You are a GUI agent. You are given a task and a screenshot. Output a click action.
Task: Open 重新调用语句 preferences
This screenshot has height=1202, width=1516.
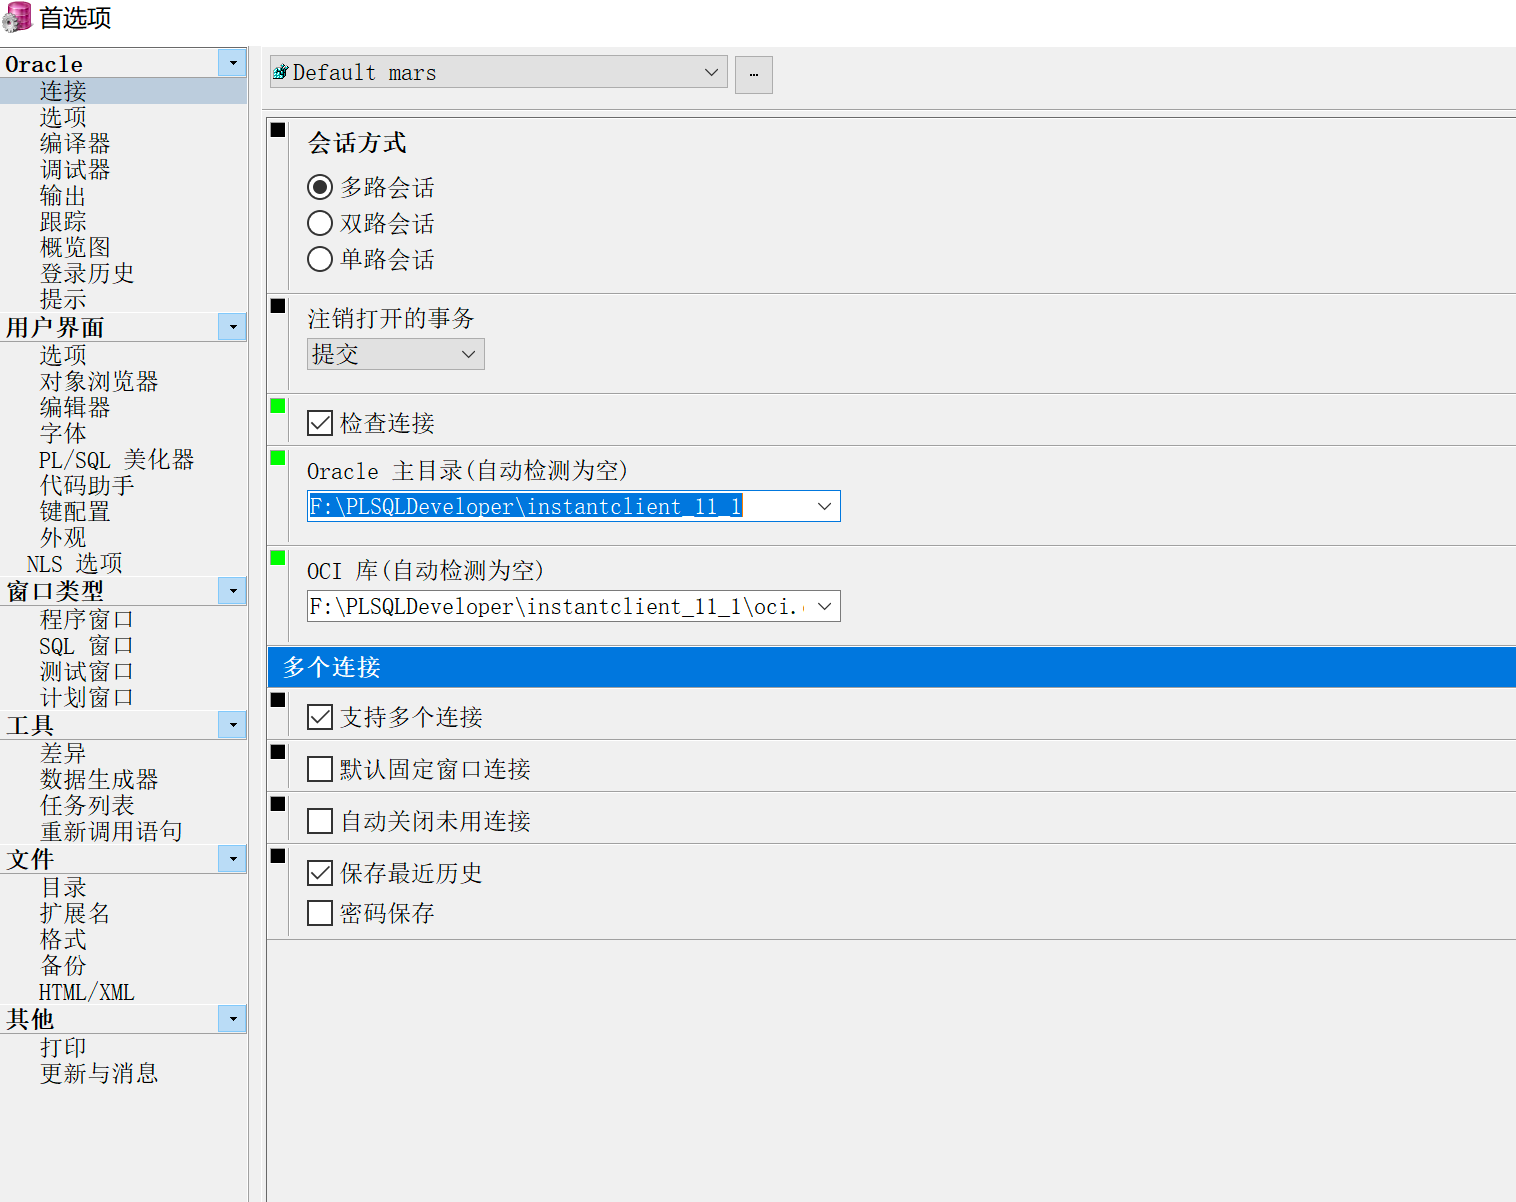pos(111,831)
